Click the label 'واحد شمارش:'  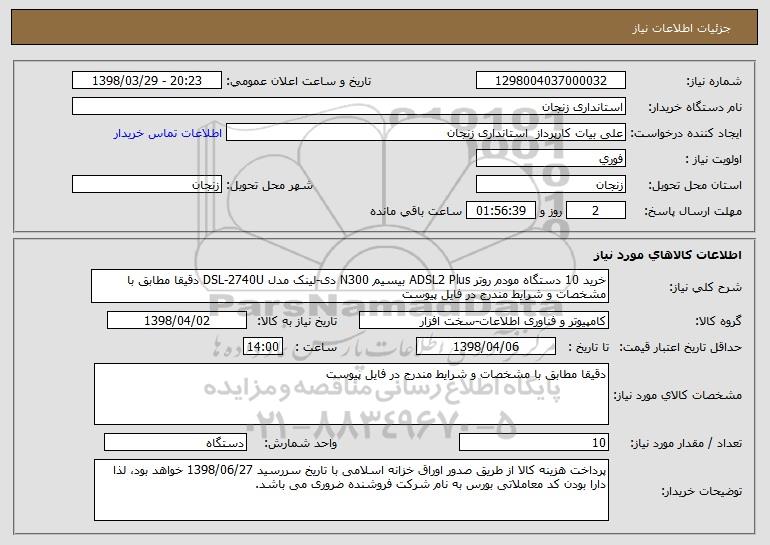(301, 443)
